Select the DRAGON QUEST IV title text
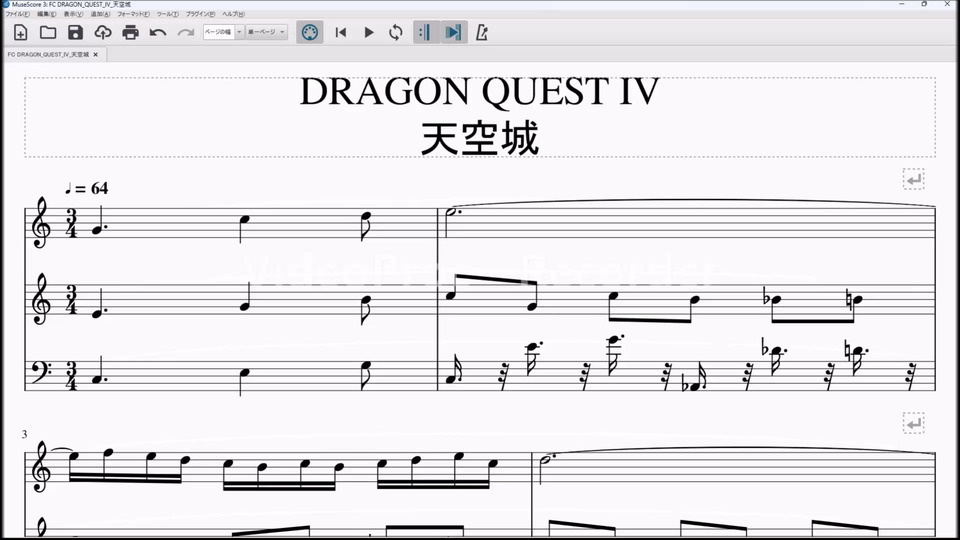 (x=479, y=92)
